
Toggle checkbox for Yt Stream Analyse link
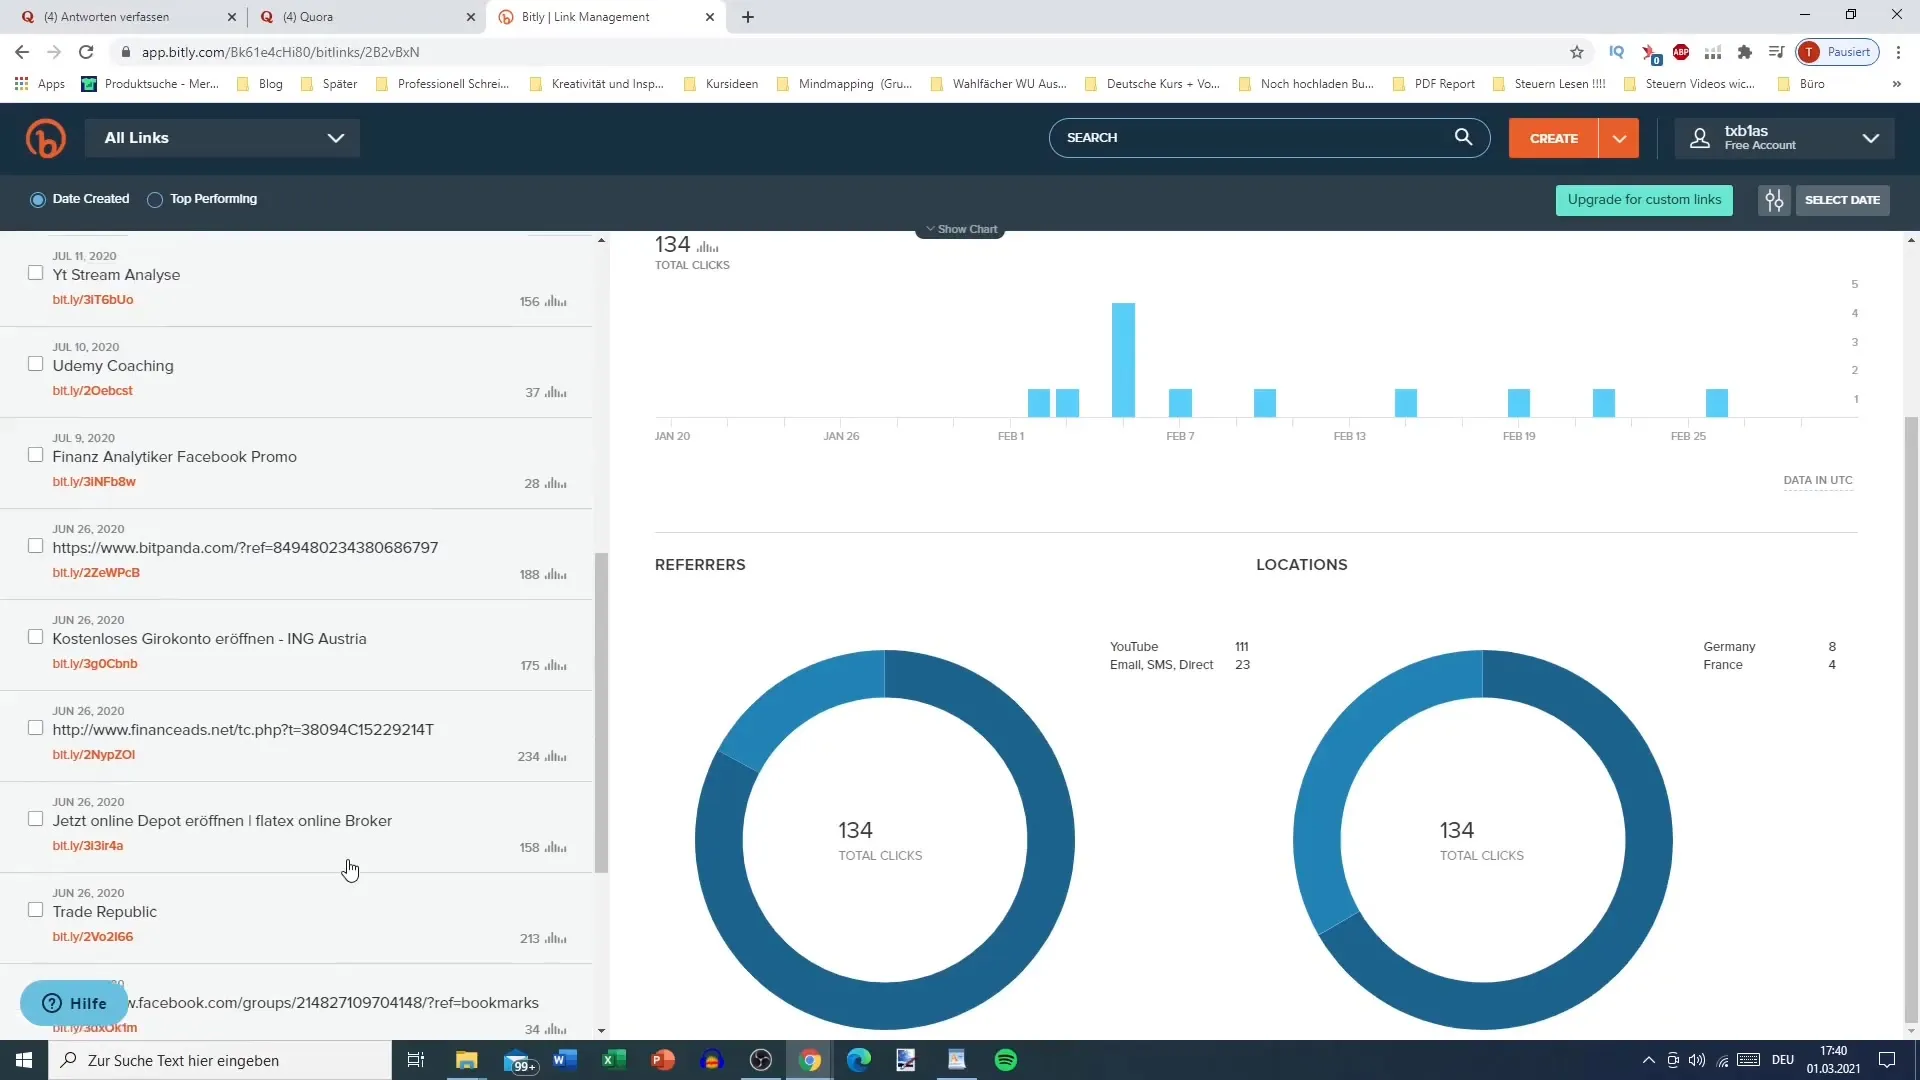[x=36, y=272]
